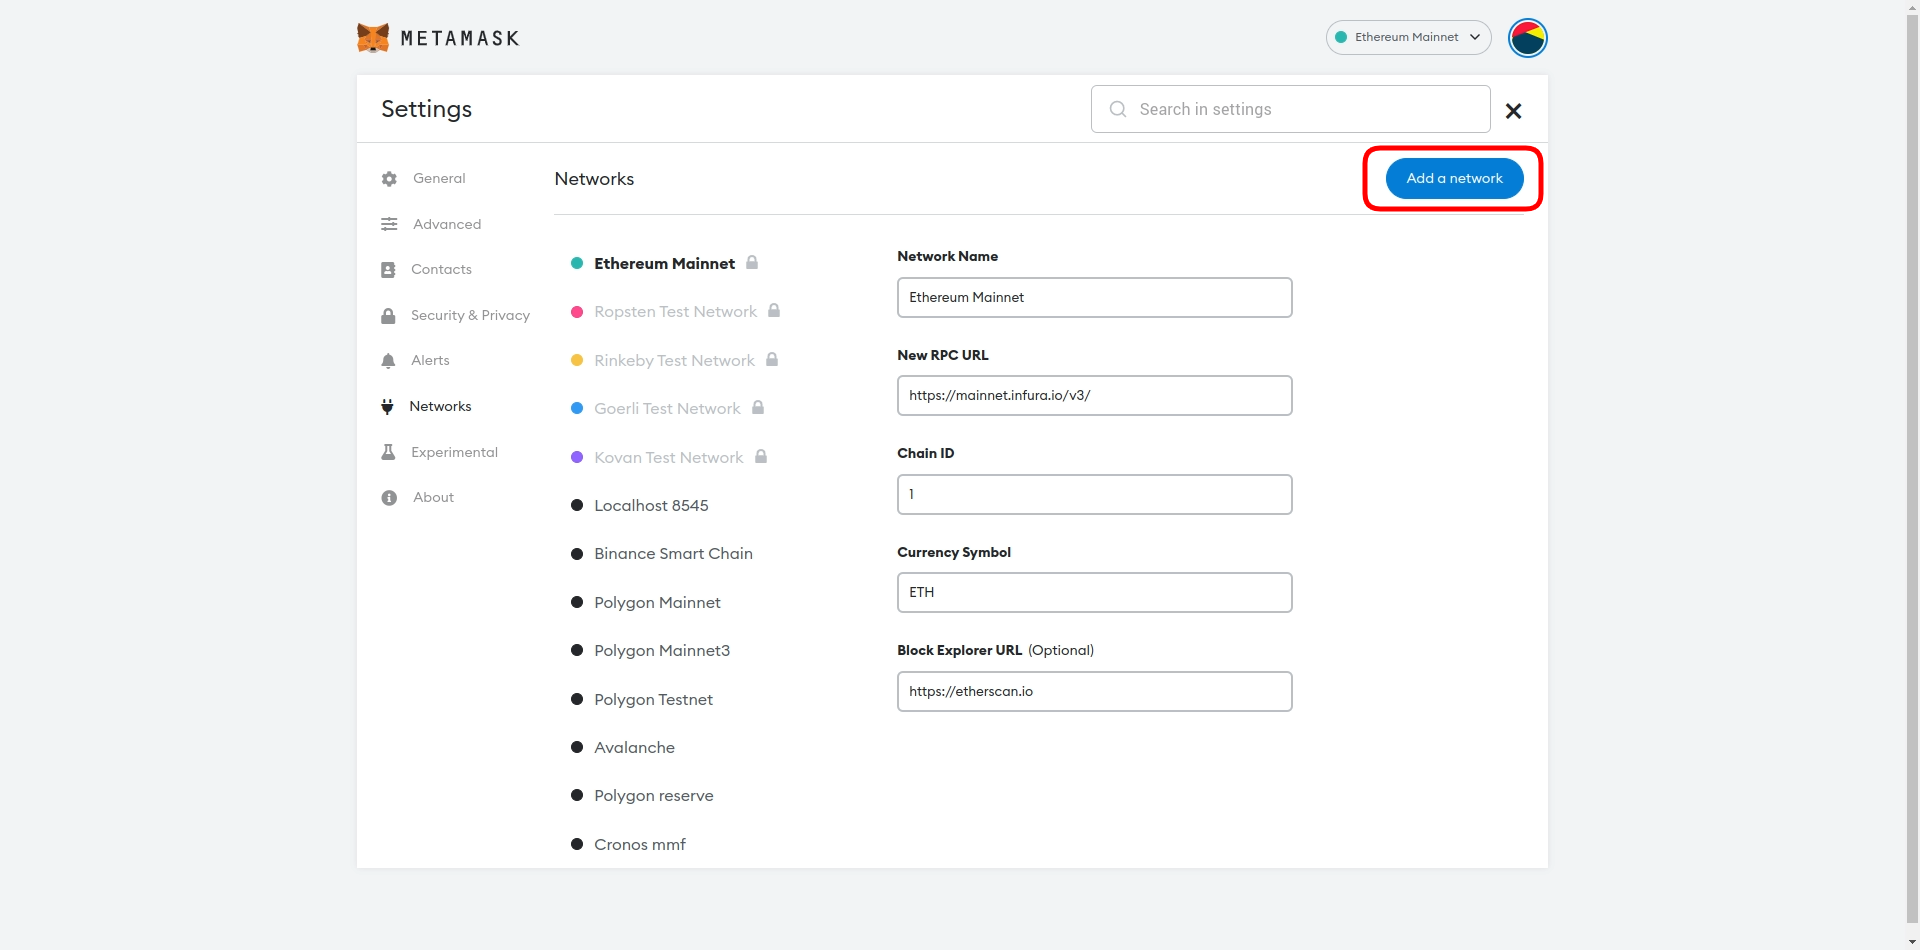Select Polygon Testnet network
1920x950 pixels.
tap(653, 699)
